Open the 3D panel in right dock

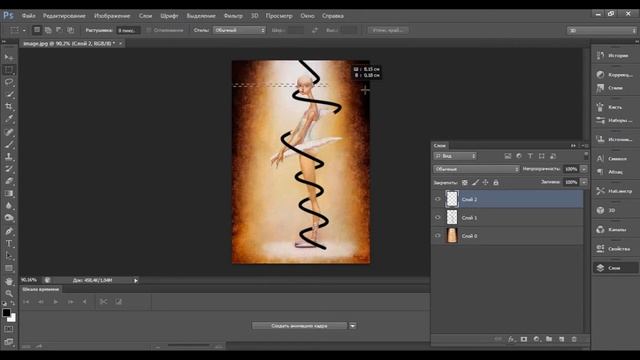(615, 210)
